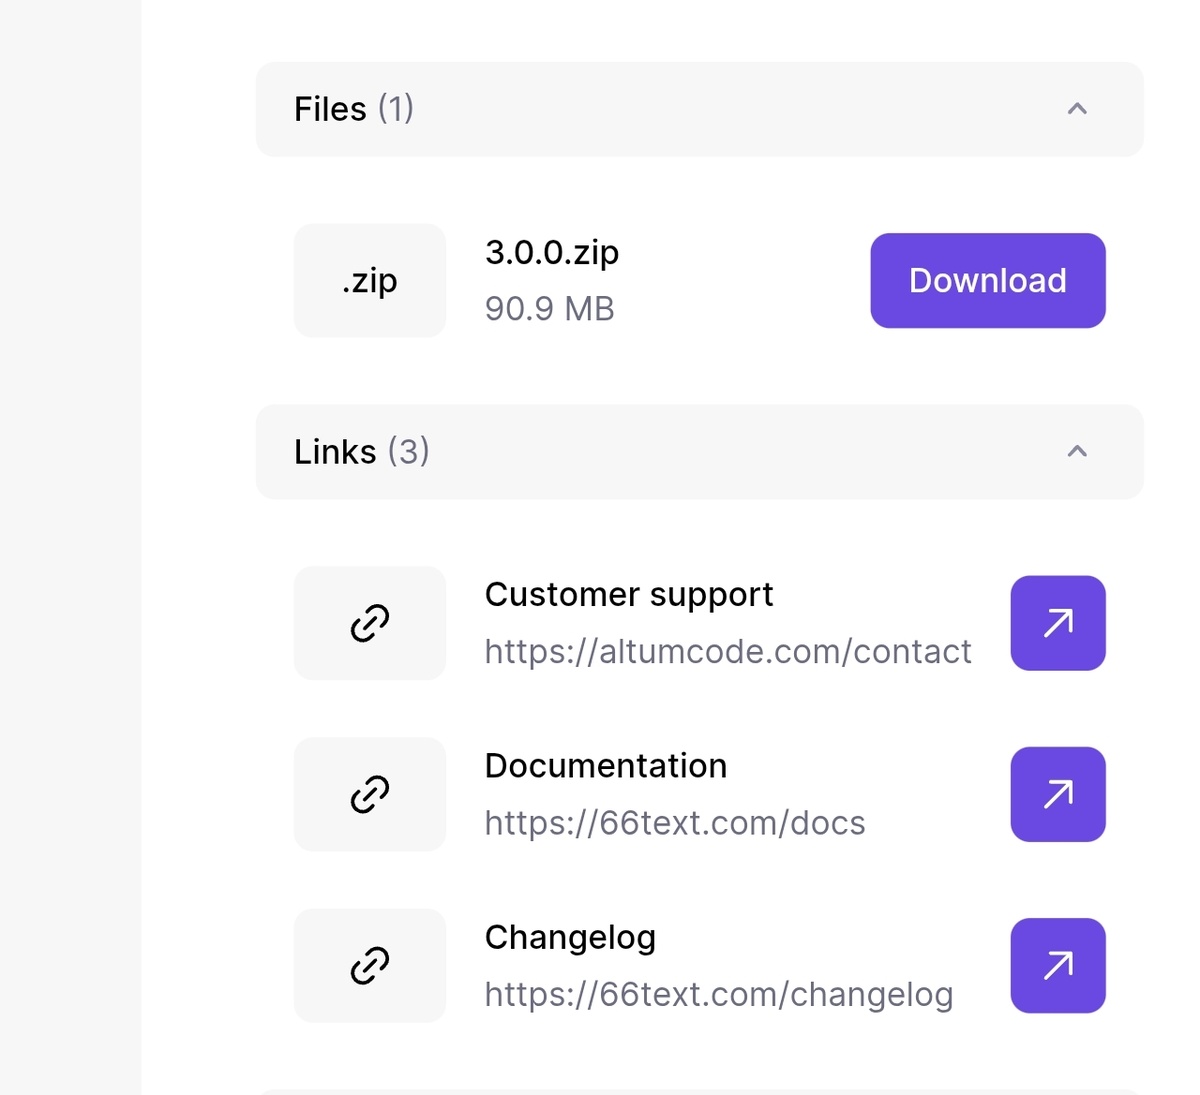The image size is (1200, 1095).
Task: Collapse the Files section chevron
Action: coord(1076,109)
